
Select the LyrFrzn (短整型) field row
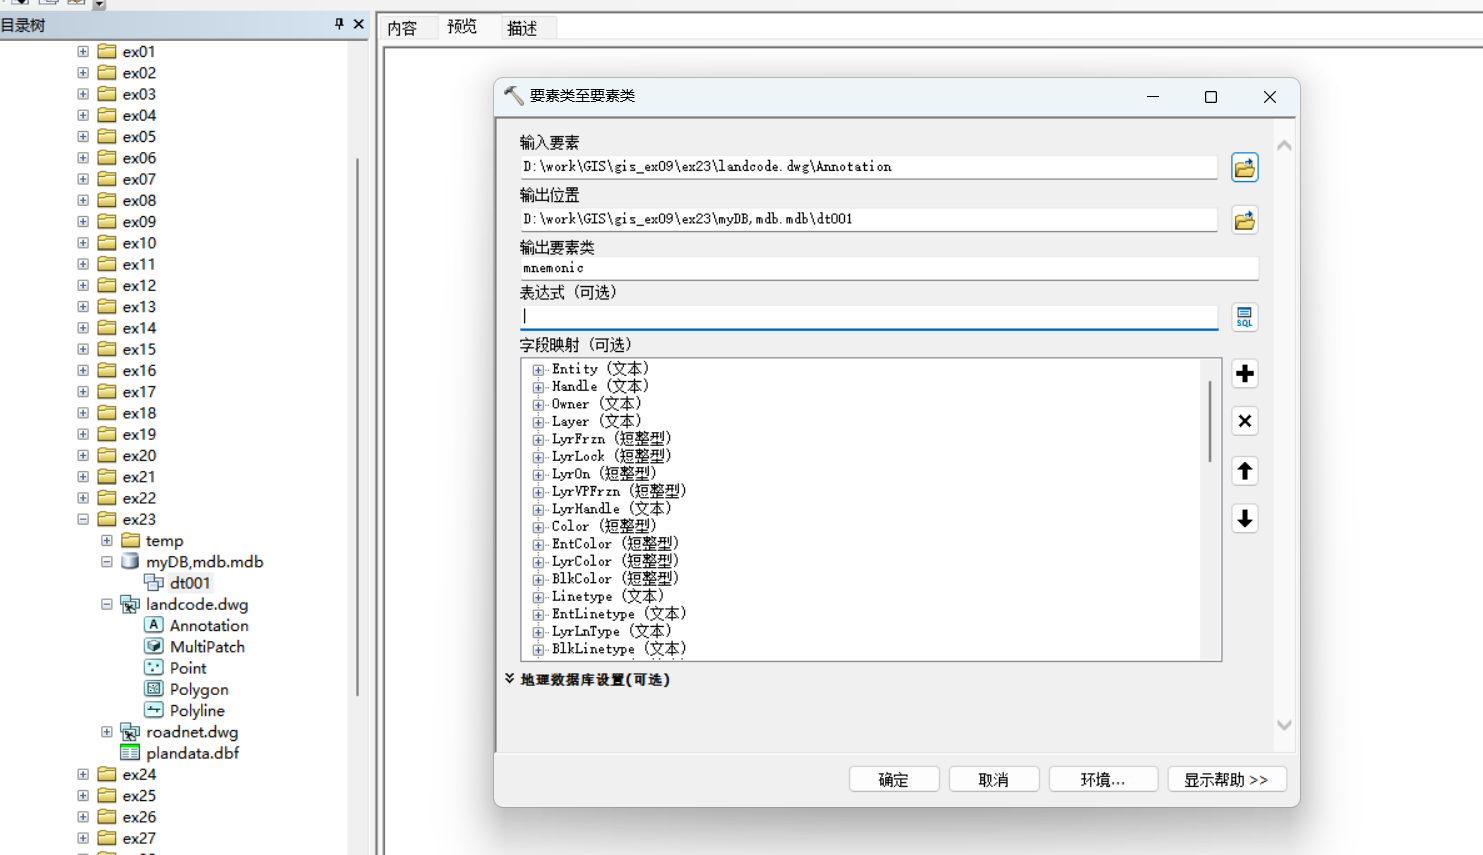[x=611, y=439]
